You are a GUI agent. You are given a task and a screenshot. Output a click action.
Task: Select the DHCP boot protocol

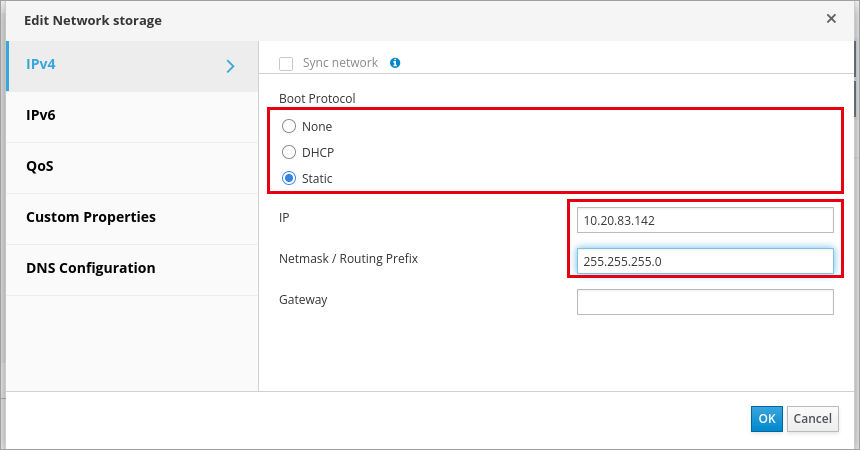(289, 152)
